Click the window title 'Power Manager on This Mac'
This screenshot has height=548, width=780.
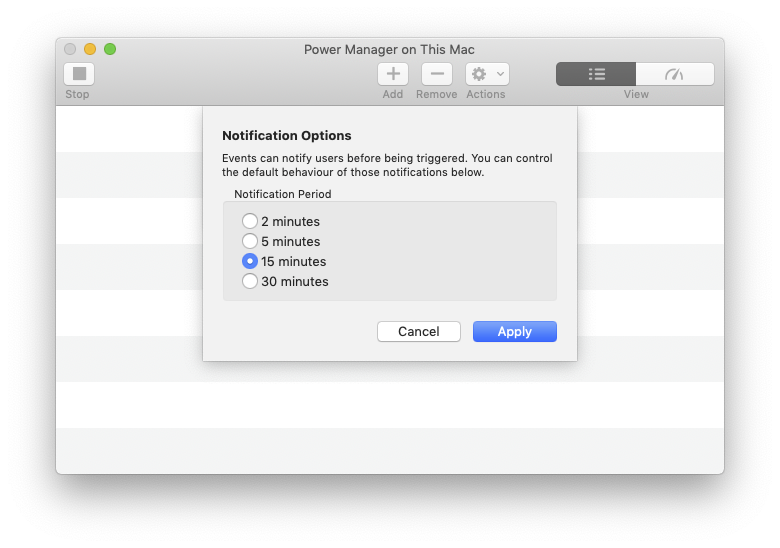[x=389, y=50]
